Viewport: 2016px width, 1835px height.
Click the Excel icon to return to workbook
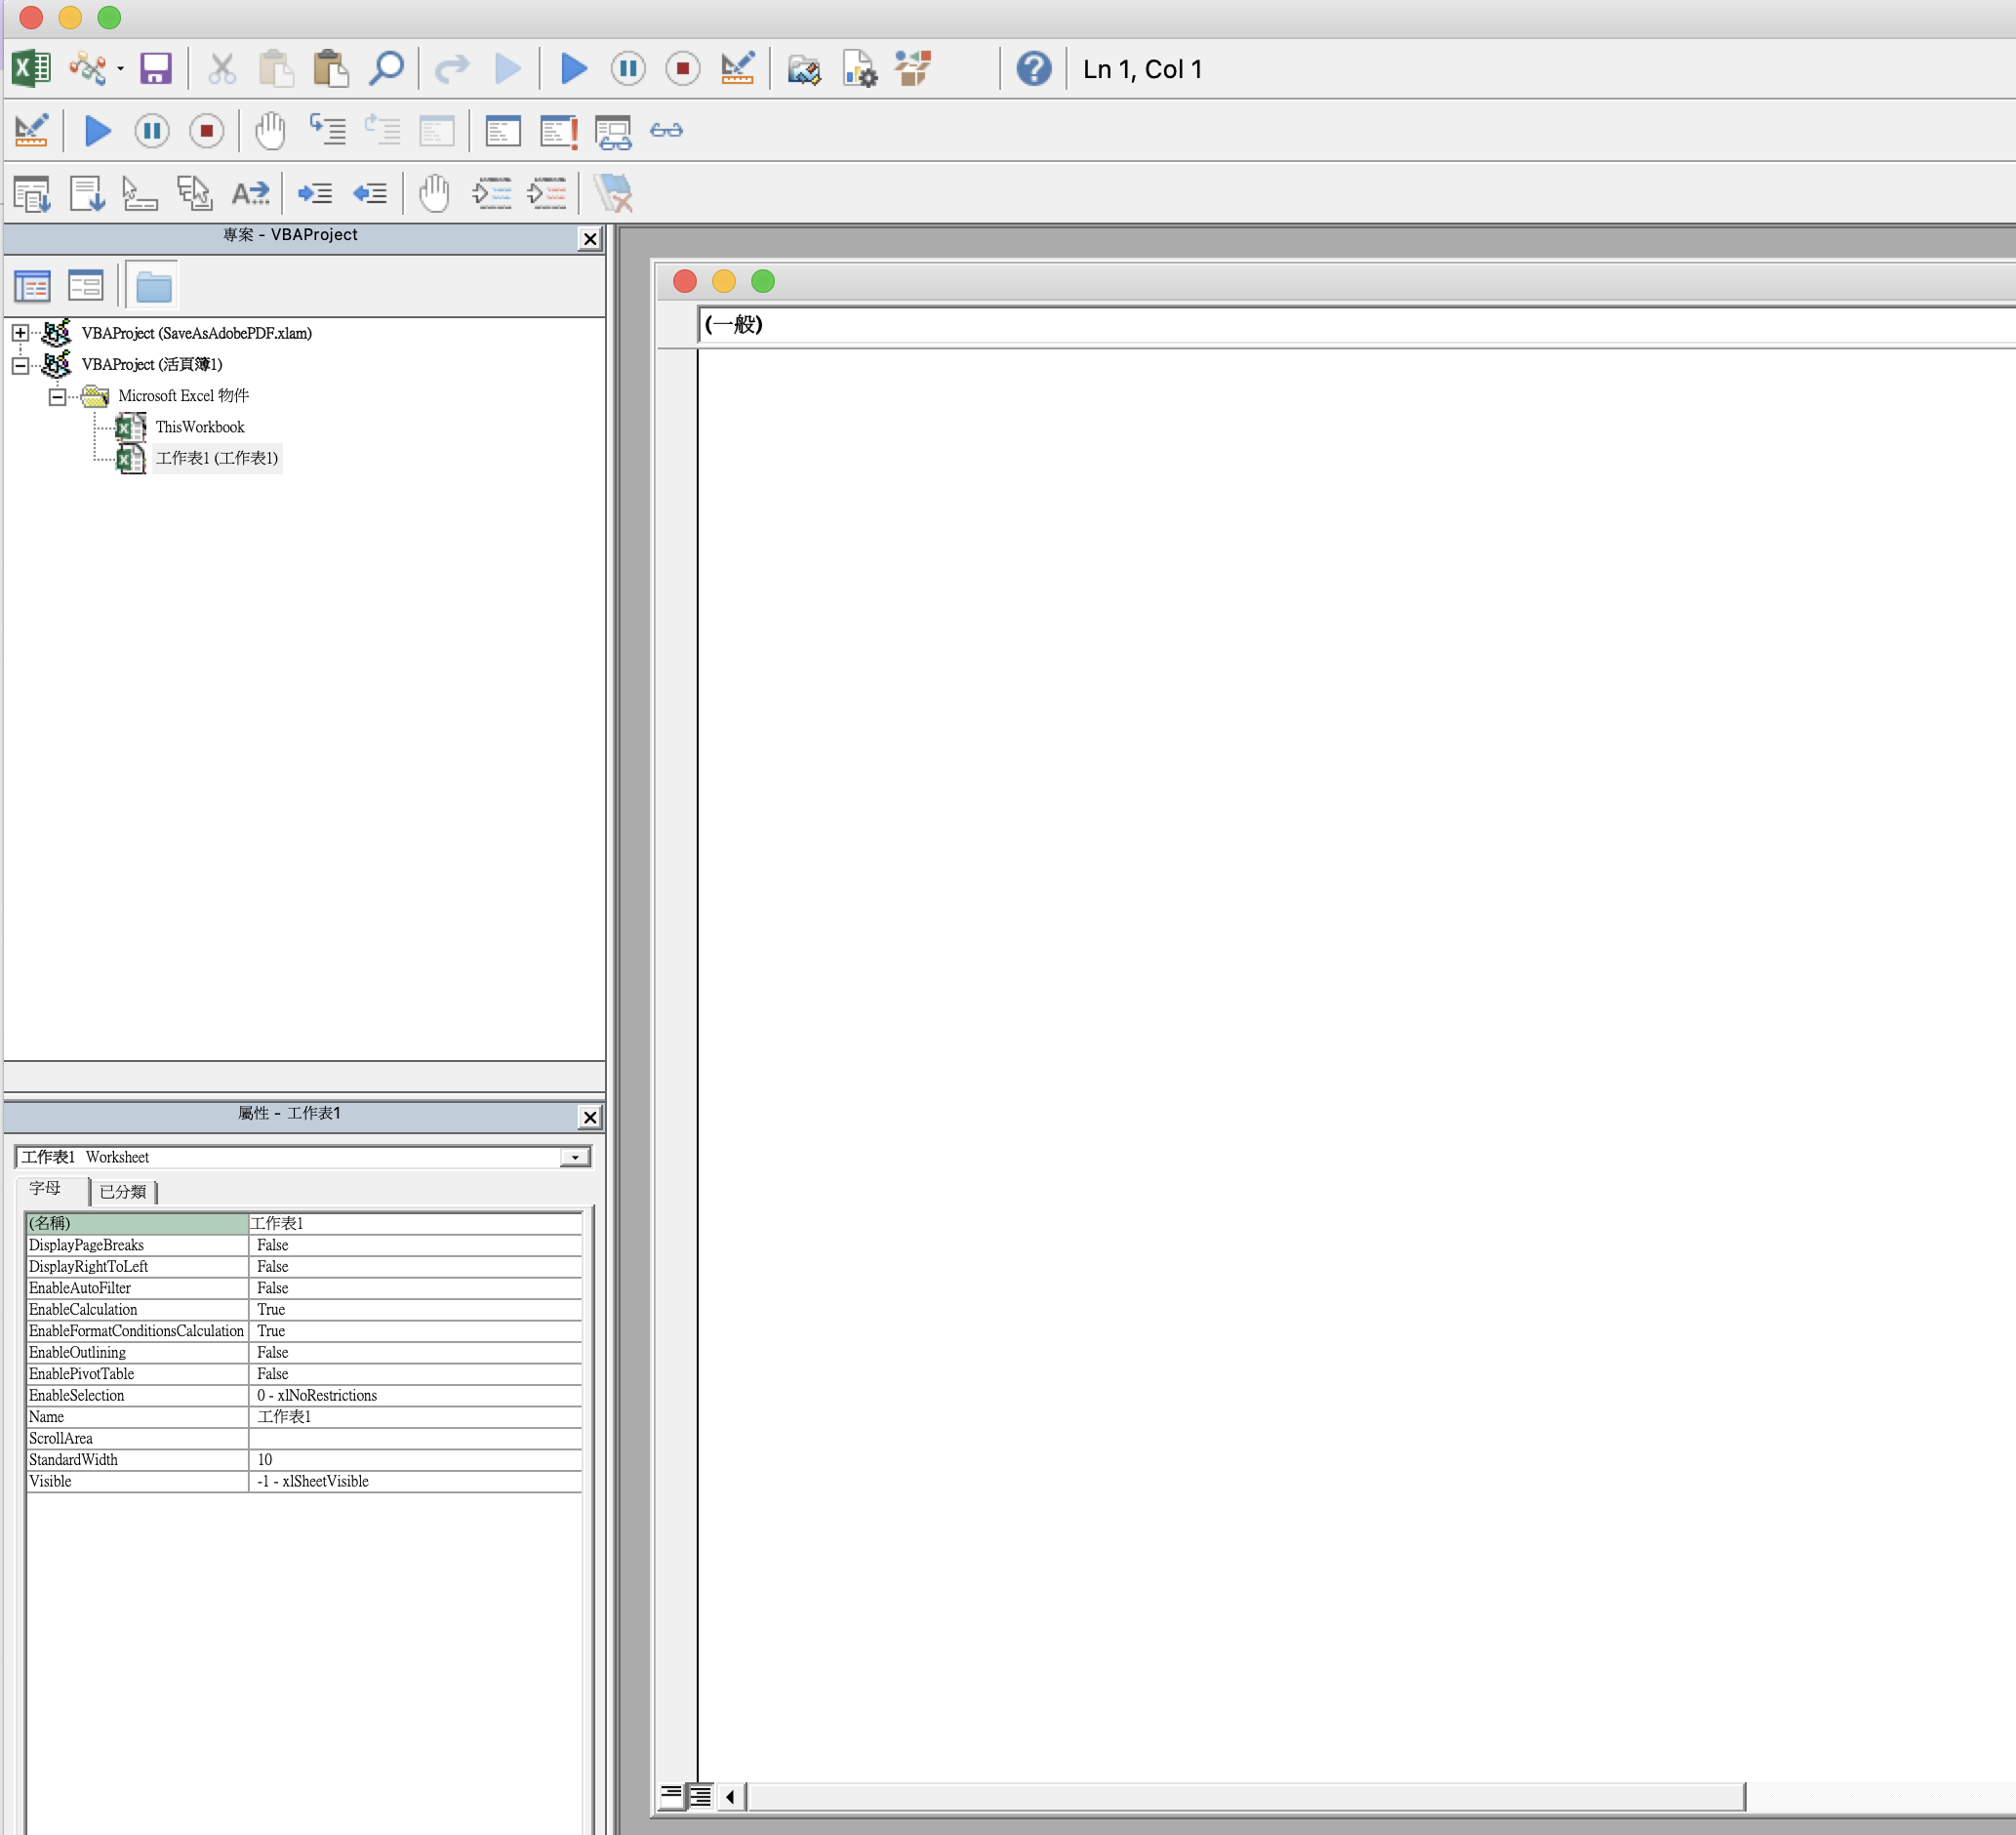pyautogui.click(x=31, y=68)
